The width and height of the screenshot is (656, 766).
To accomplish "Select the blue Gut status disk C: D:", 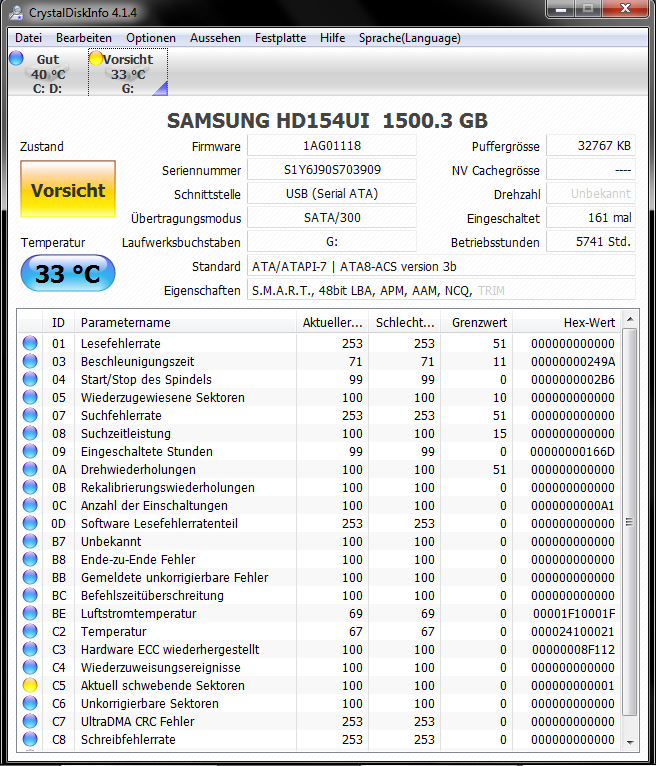I will point(40,73).
